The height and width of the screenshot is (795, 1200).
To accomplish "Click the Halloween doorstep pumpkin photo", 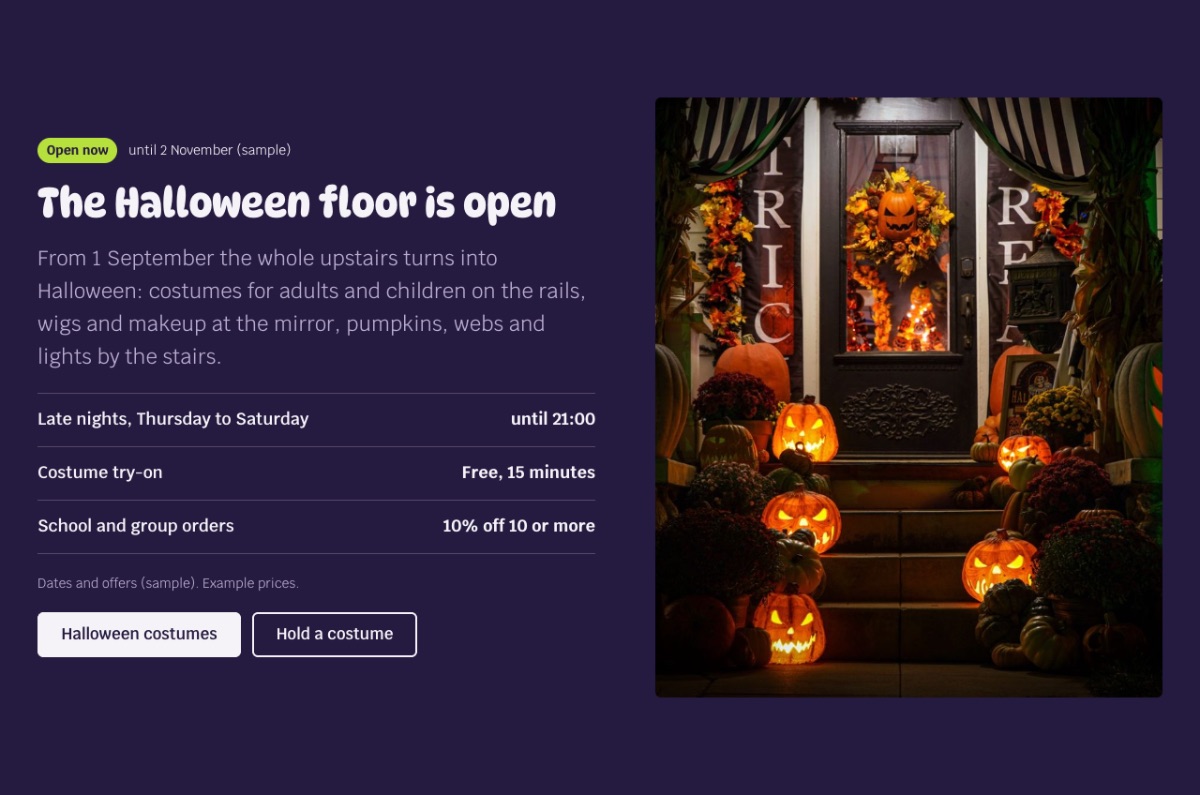I will coord(908,397).
